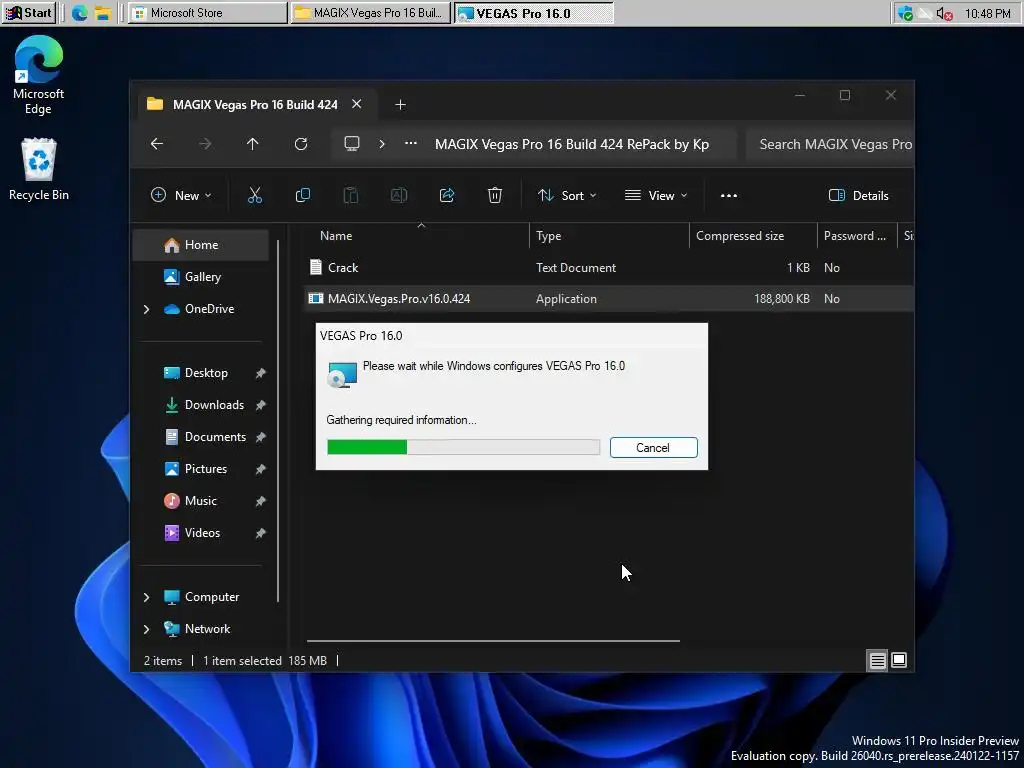Open the View dropdown menu

tap(656, 195)
